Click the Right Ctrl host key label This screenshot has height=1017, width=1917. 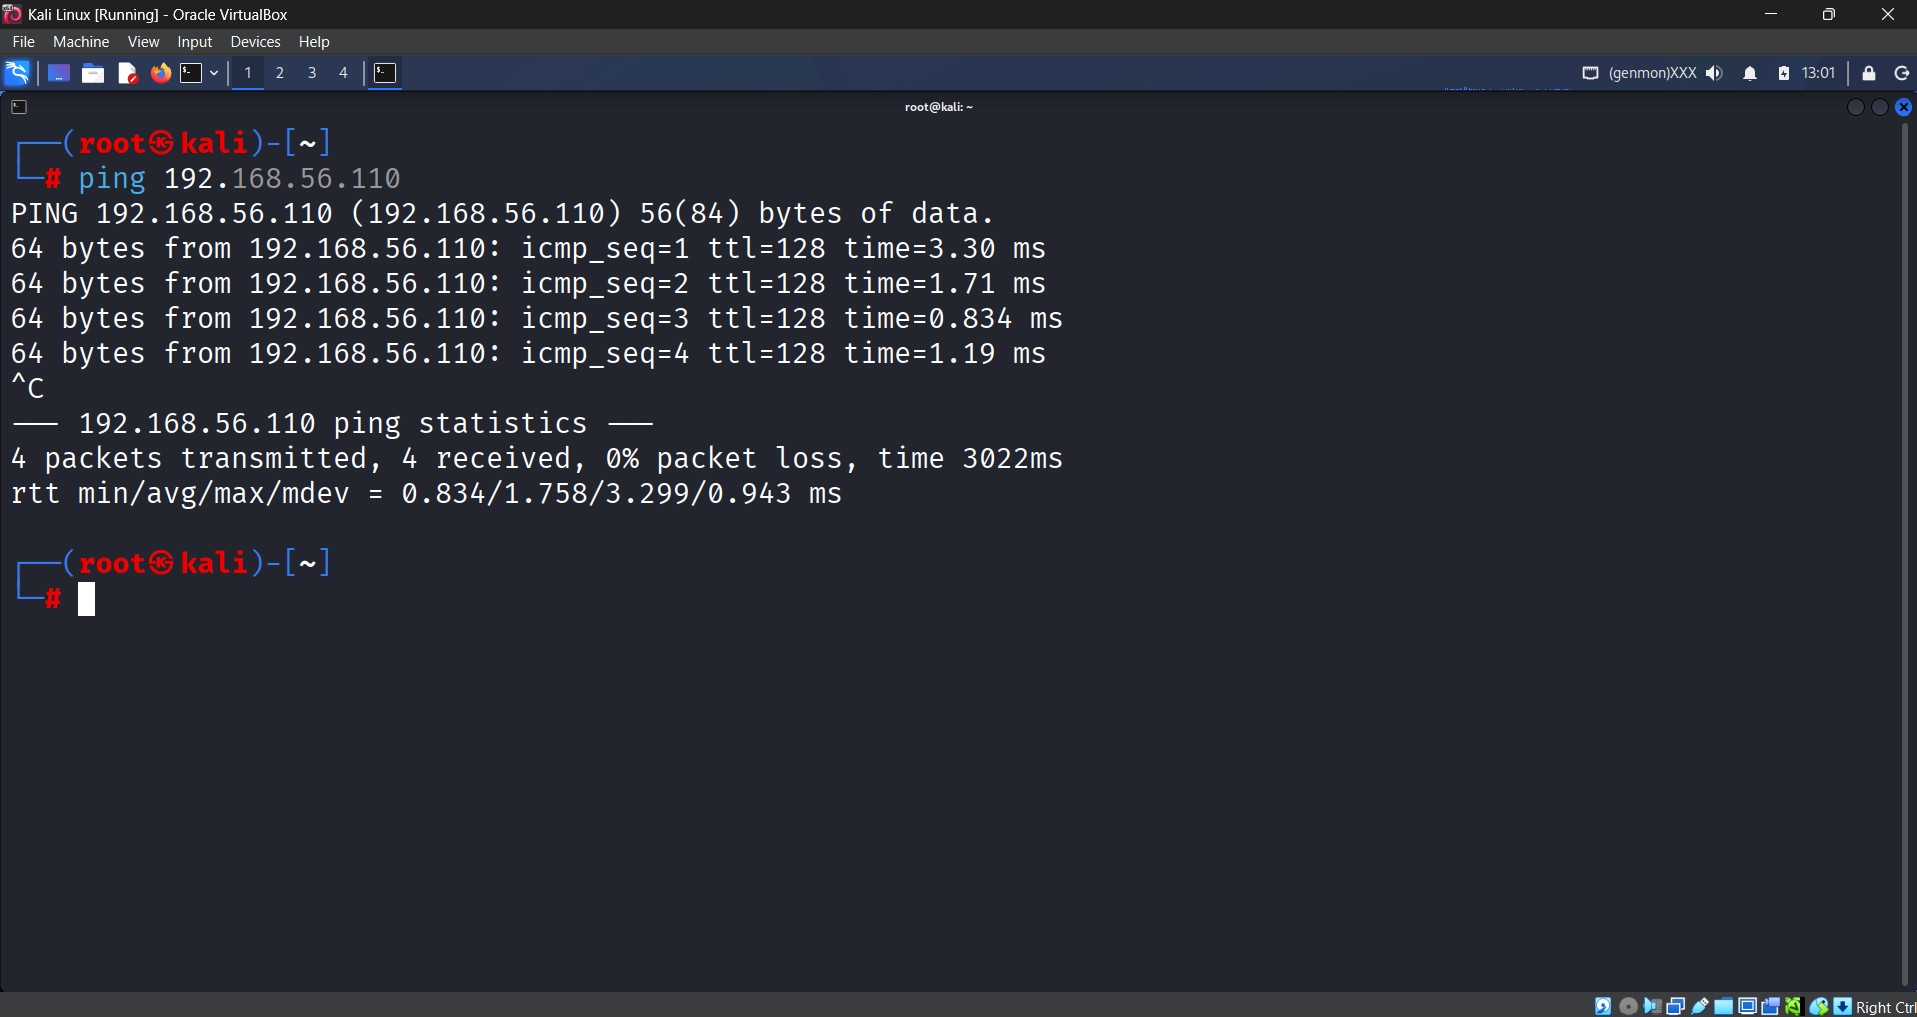click(1886, 1007)
